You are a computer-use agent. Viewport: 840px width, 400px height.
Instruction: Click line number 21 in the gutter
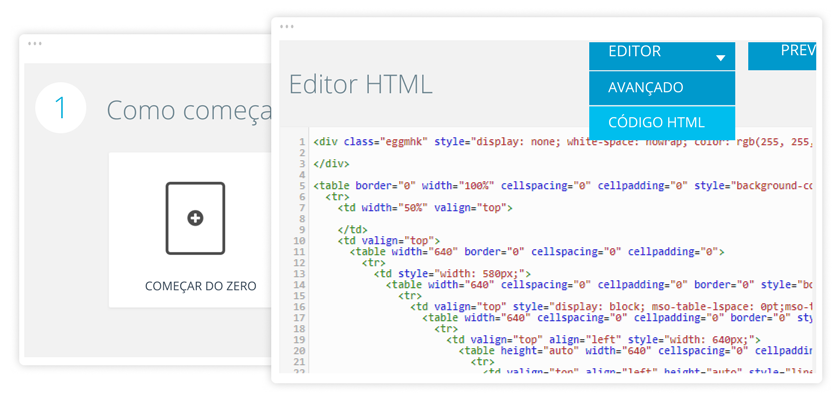[299, 362]
